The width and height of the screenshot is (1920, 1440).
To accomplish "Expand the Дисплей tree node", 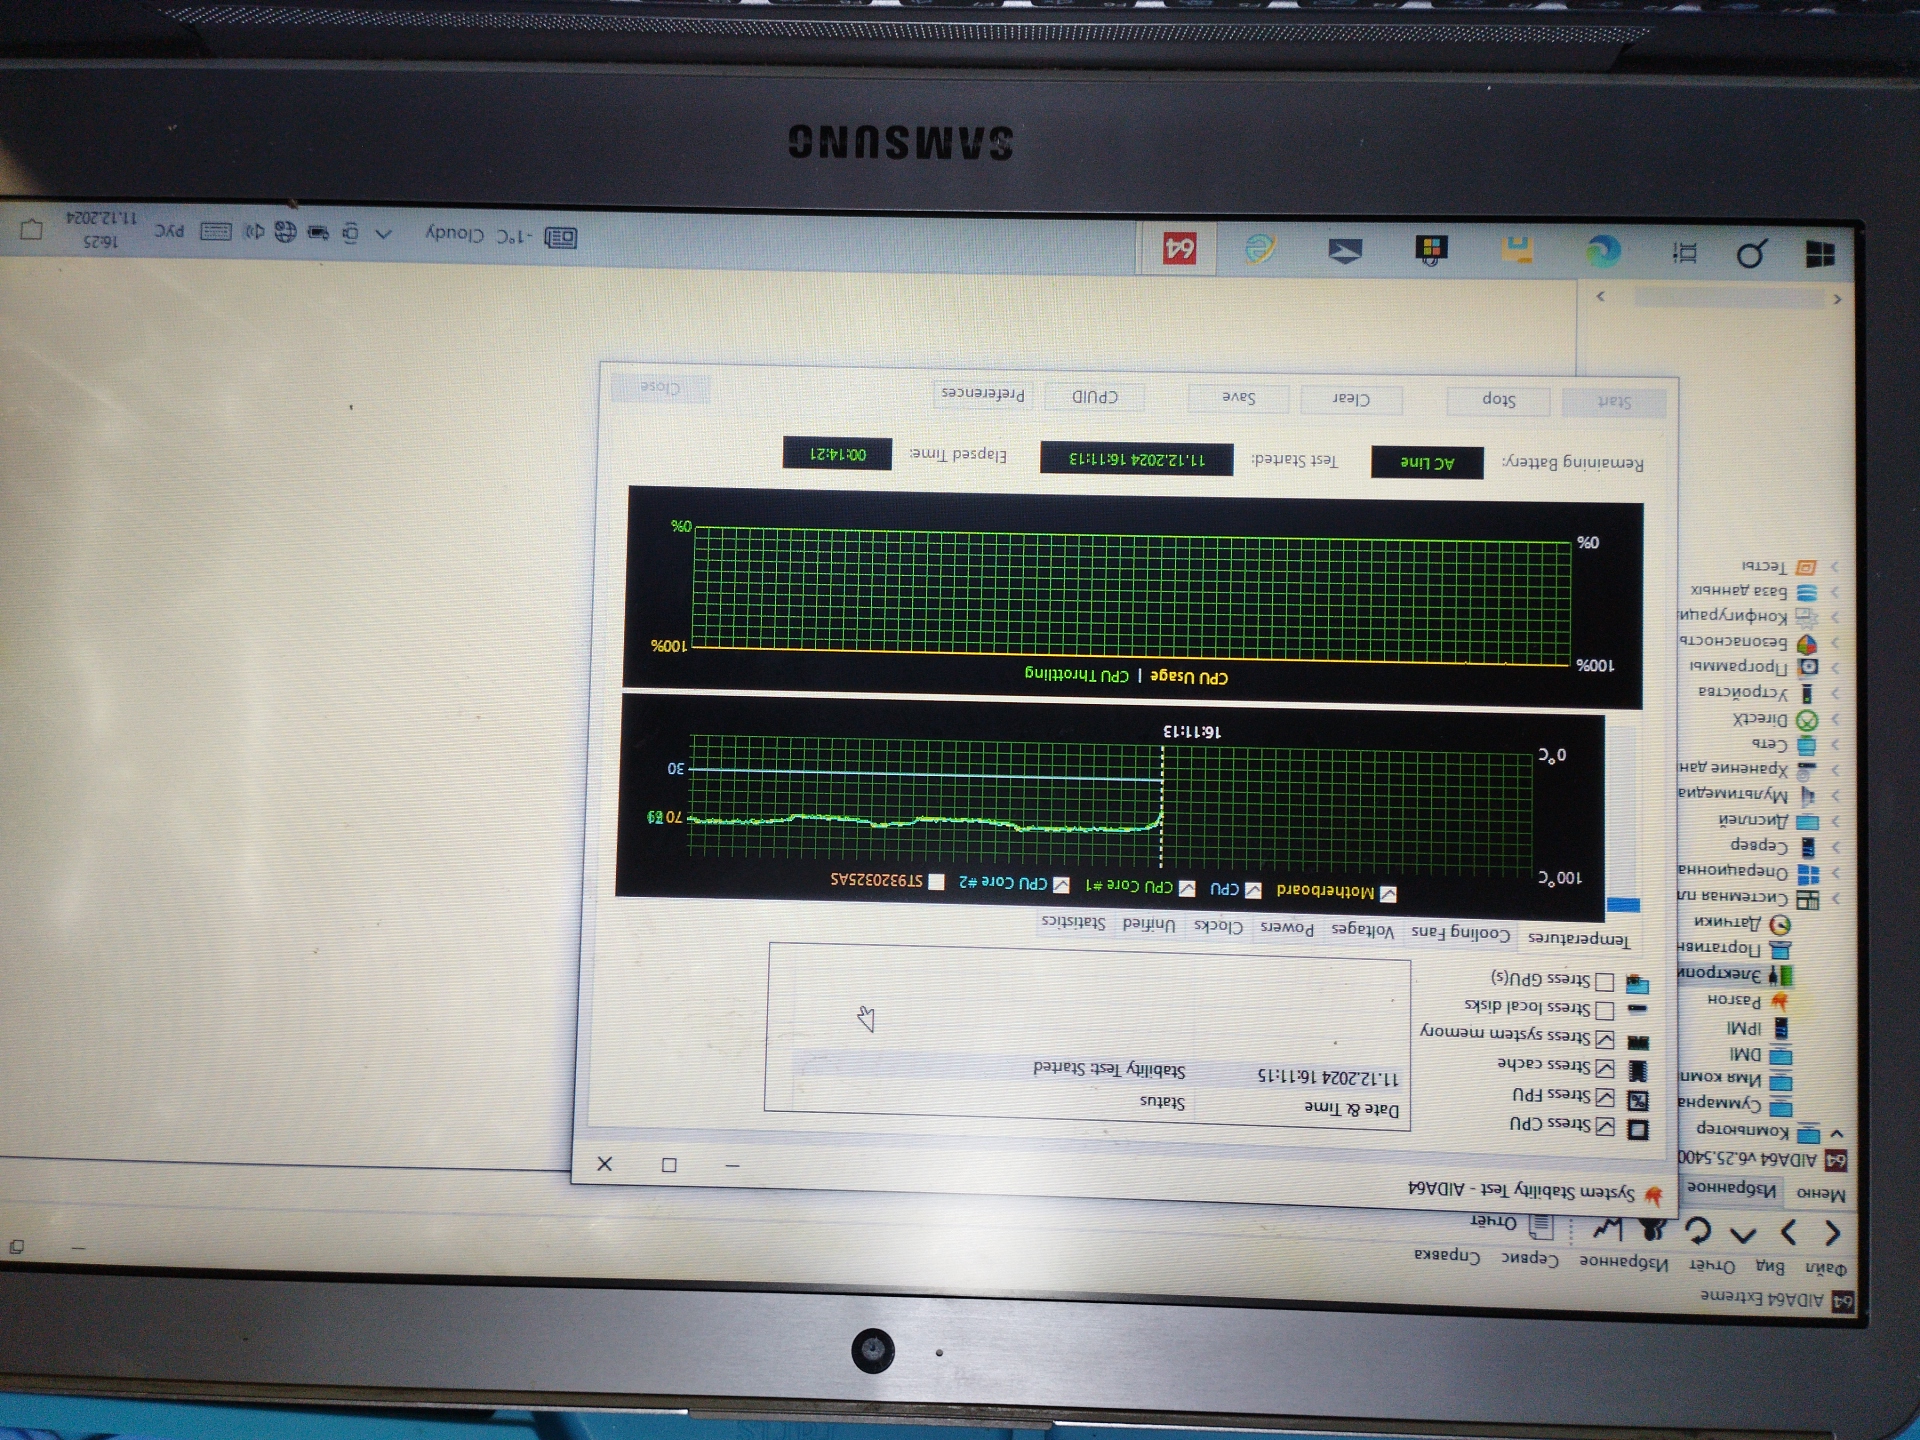I will 1836,821.
